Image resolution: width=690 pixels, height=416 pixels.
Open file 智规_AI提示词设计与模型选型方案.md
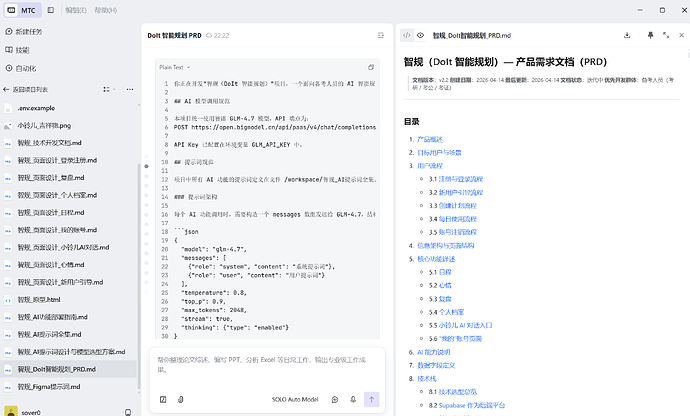coord(69,352)
